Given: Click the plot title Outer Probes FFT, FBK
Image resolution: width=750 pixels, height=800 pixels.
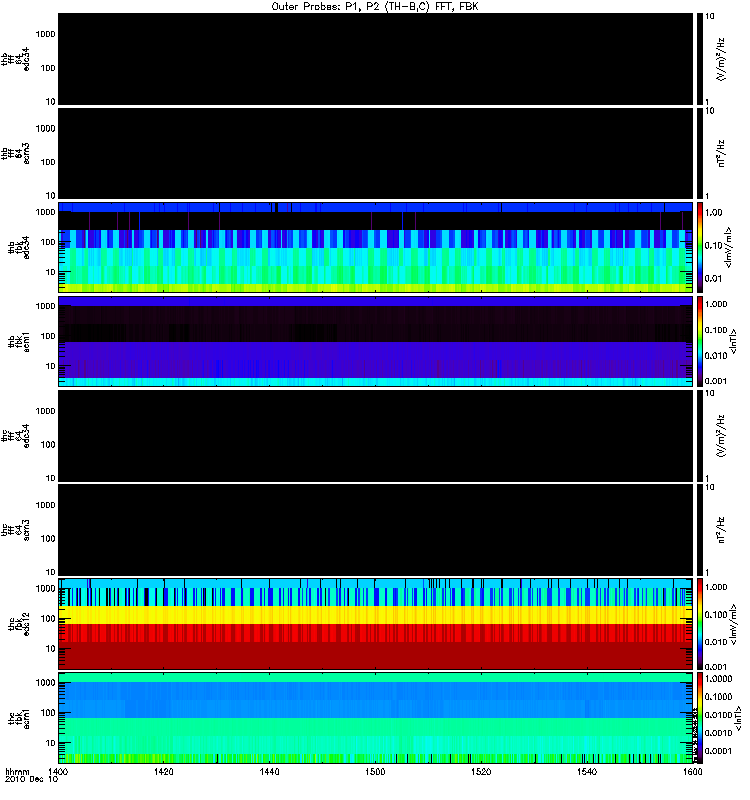Looking at the screenshot, I should pyautogui.click(x=375, y=7).
